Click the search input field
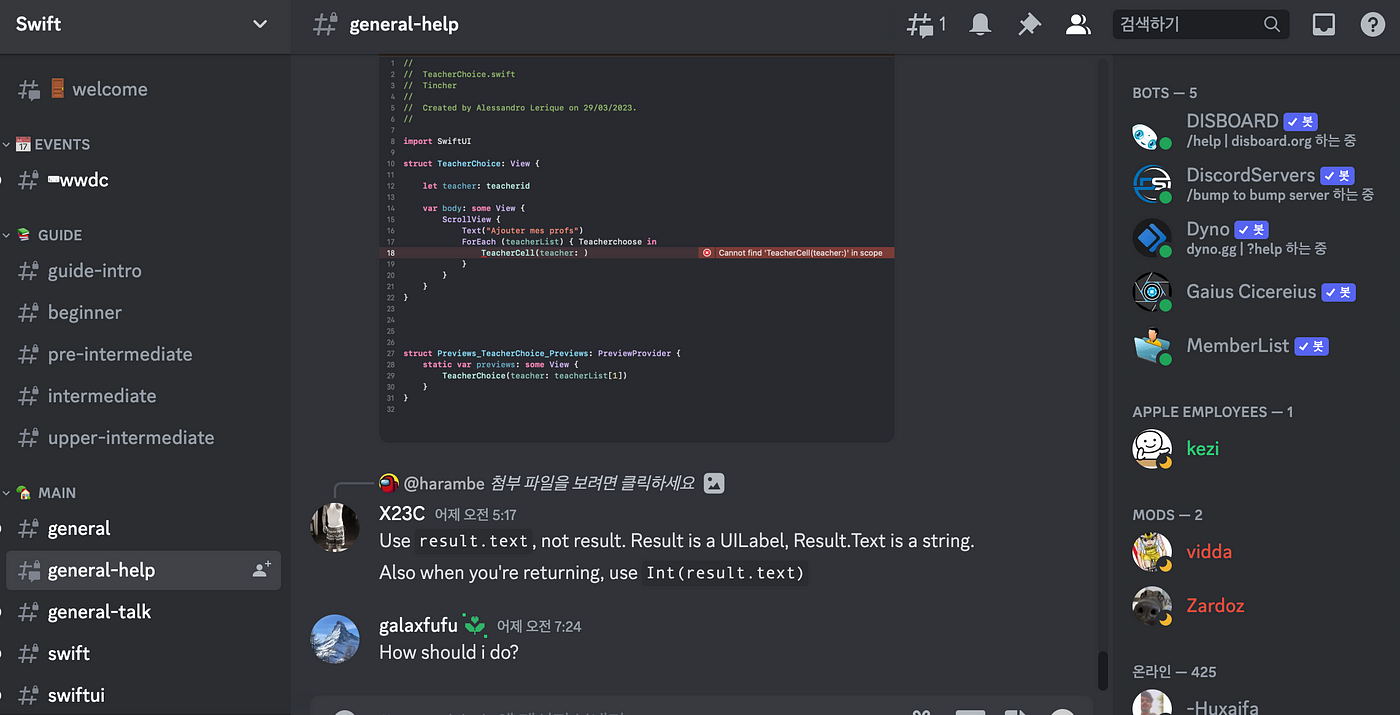The image size is (1400, 715). point(1200,24)
